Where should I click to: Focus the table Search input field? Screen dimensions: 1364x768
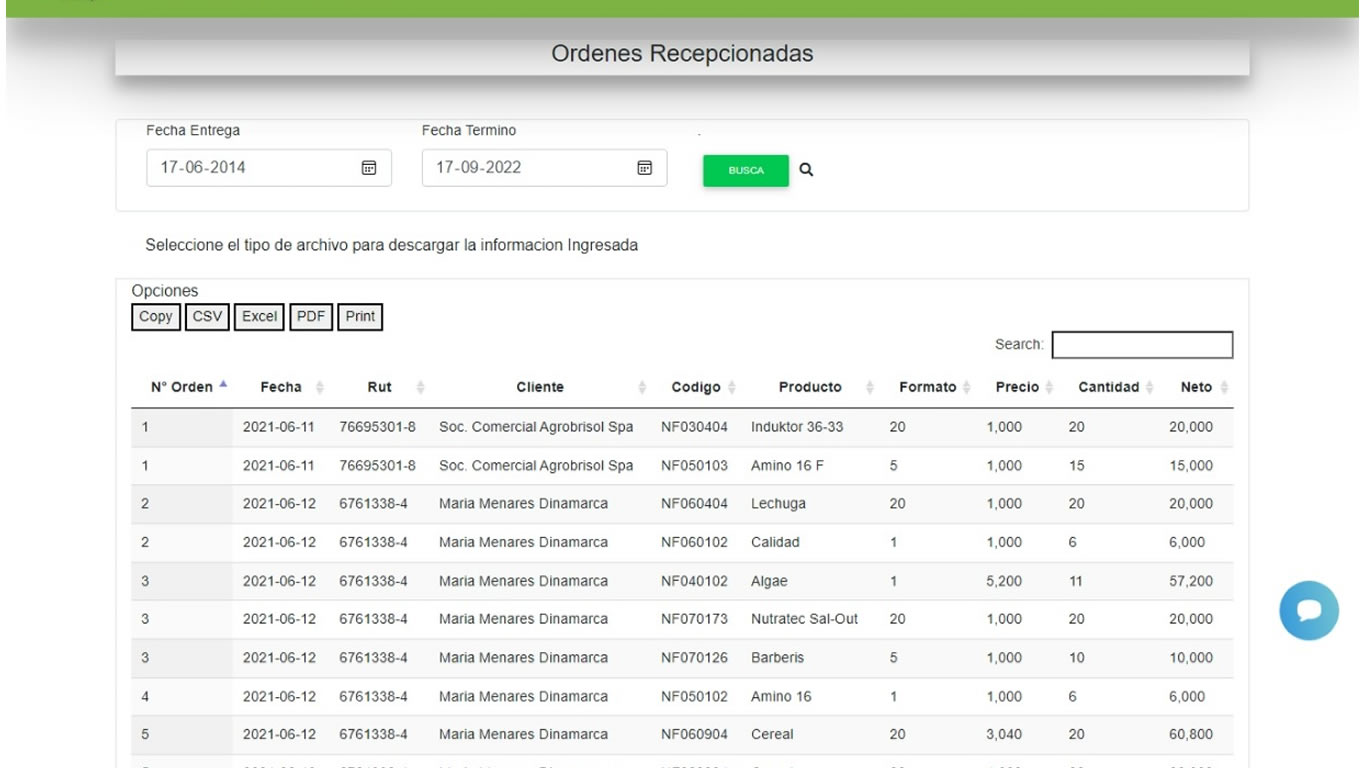pyautogui.click(x=1142, y=345)
